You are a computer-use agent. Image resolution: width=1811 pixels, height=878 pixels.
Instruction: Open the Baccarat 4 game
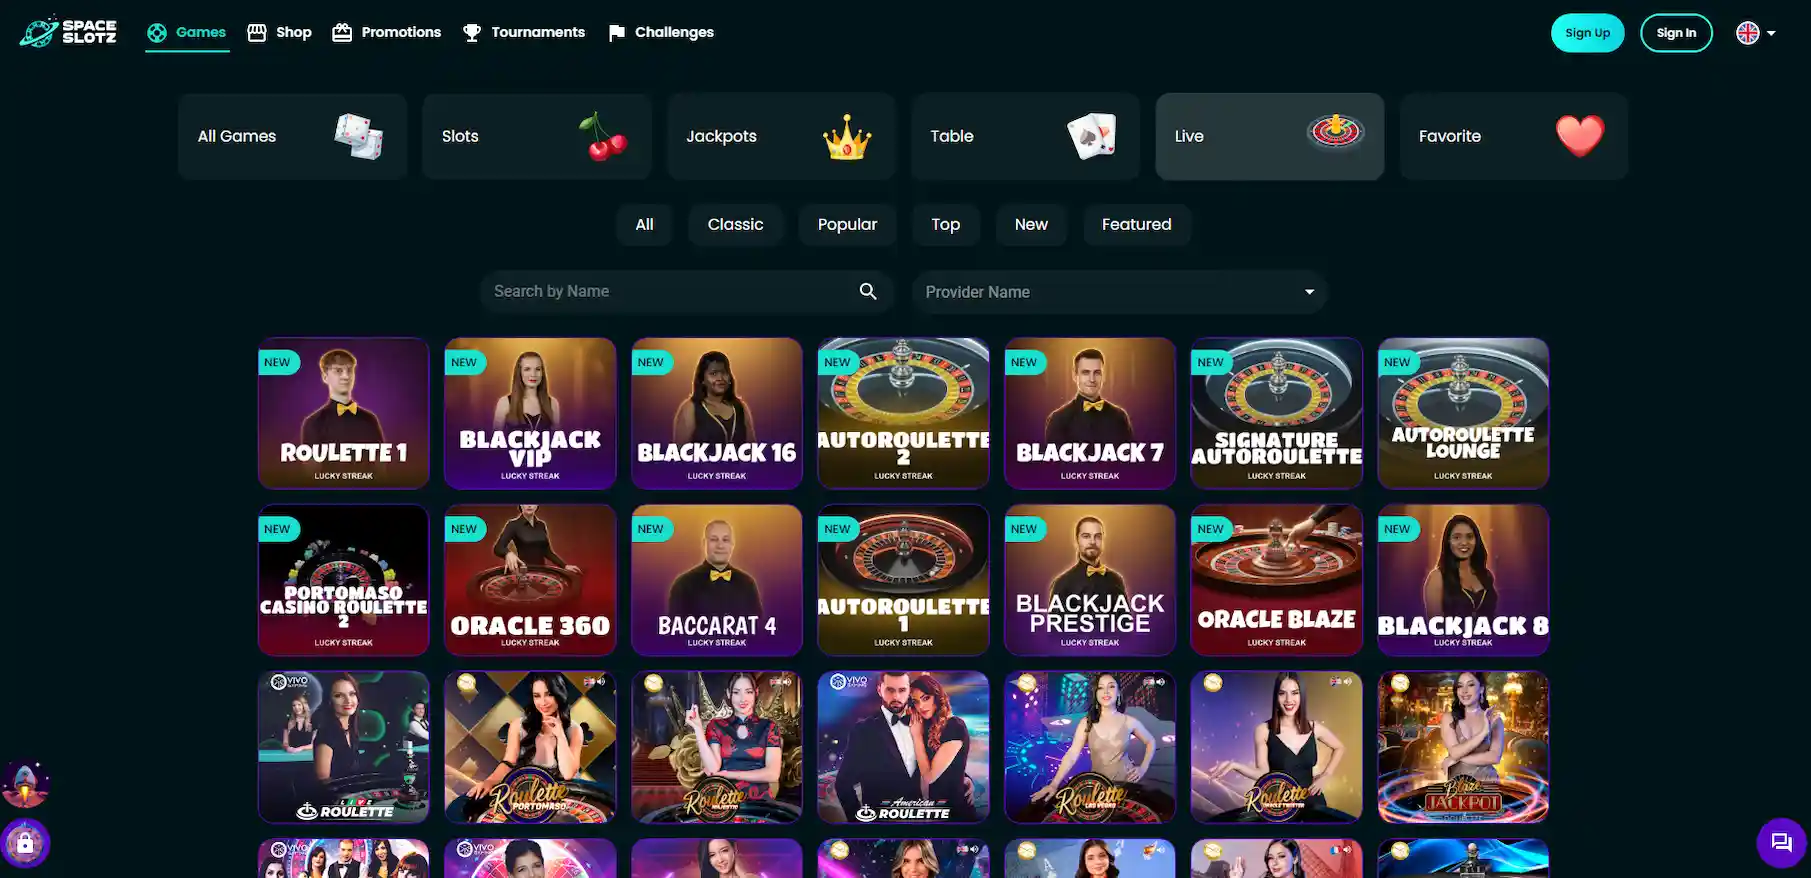(x=717, y=580)
